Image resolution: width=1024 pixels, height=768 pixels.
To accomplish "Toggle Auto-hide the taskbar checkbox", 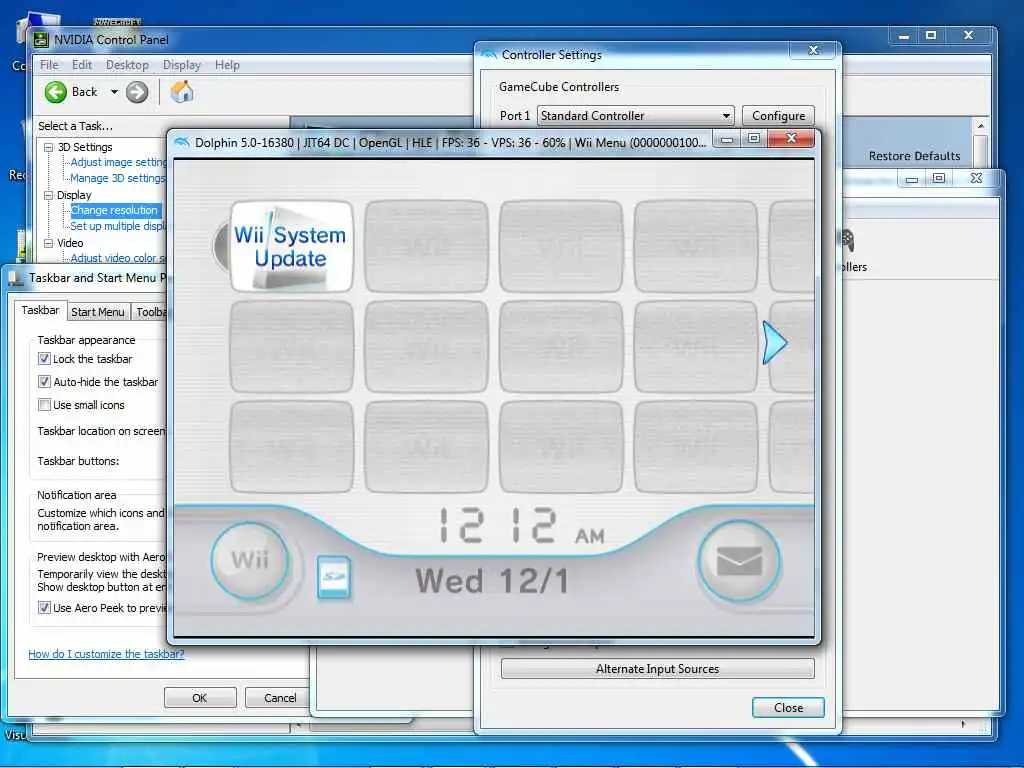I will click(44, 381).
